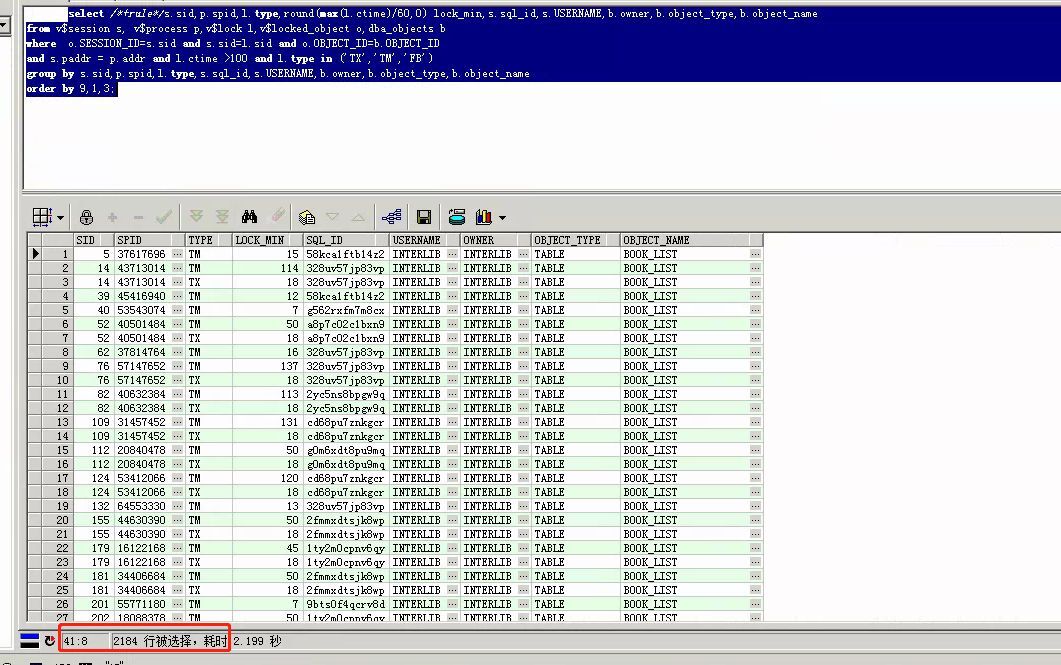Select SID cell 201 in row 26
Viewport: 1061px width, 665px height.
[x=94, y=604]
